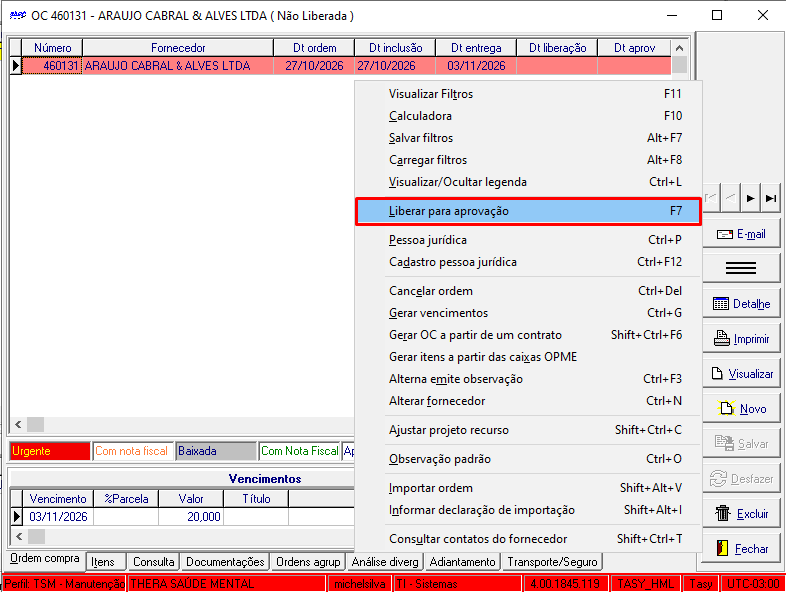
Task: Click status bar Perfil TSM - Manutenção
Action: pyautogui.click(x=64, y=584)
